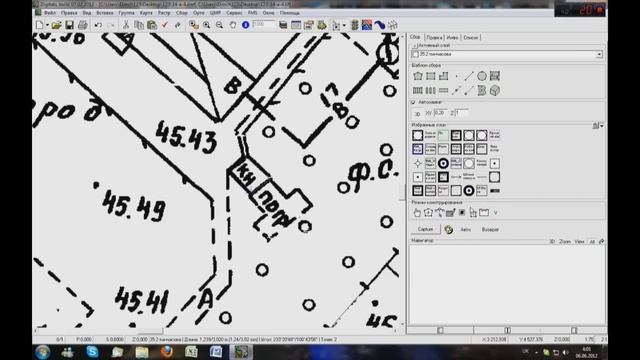Switch to the Инфо panel tab
Screen dimensions: 640x360
pyautogui.click(x=452, y=37)
